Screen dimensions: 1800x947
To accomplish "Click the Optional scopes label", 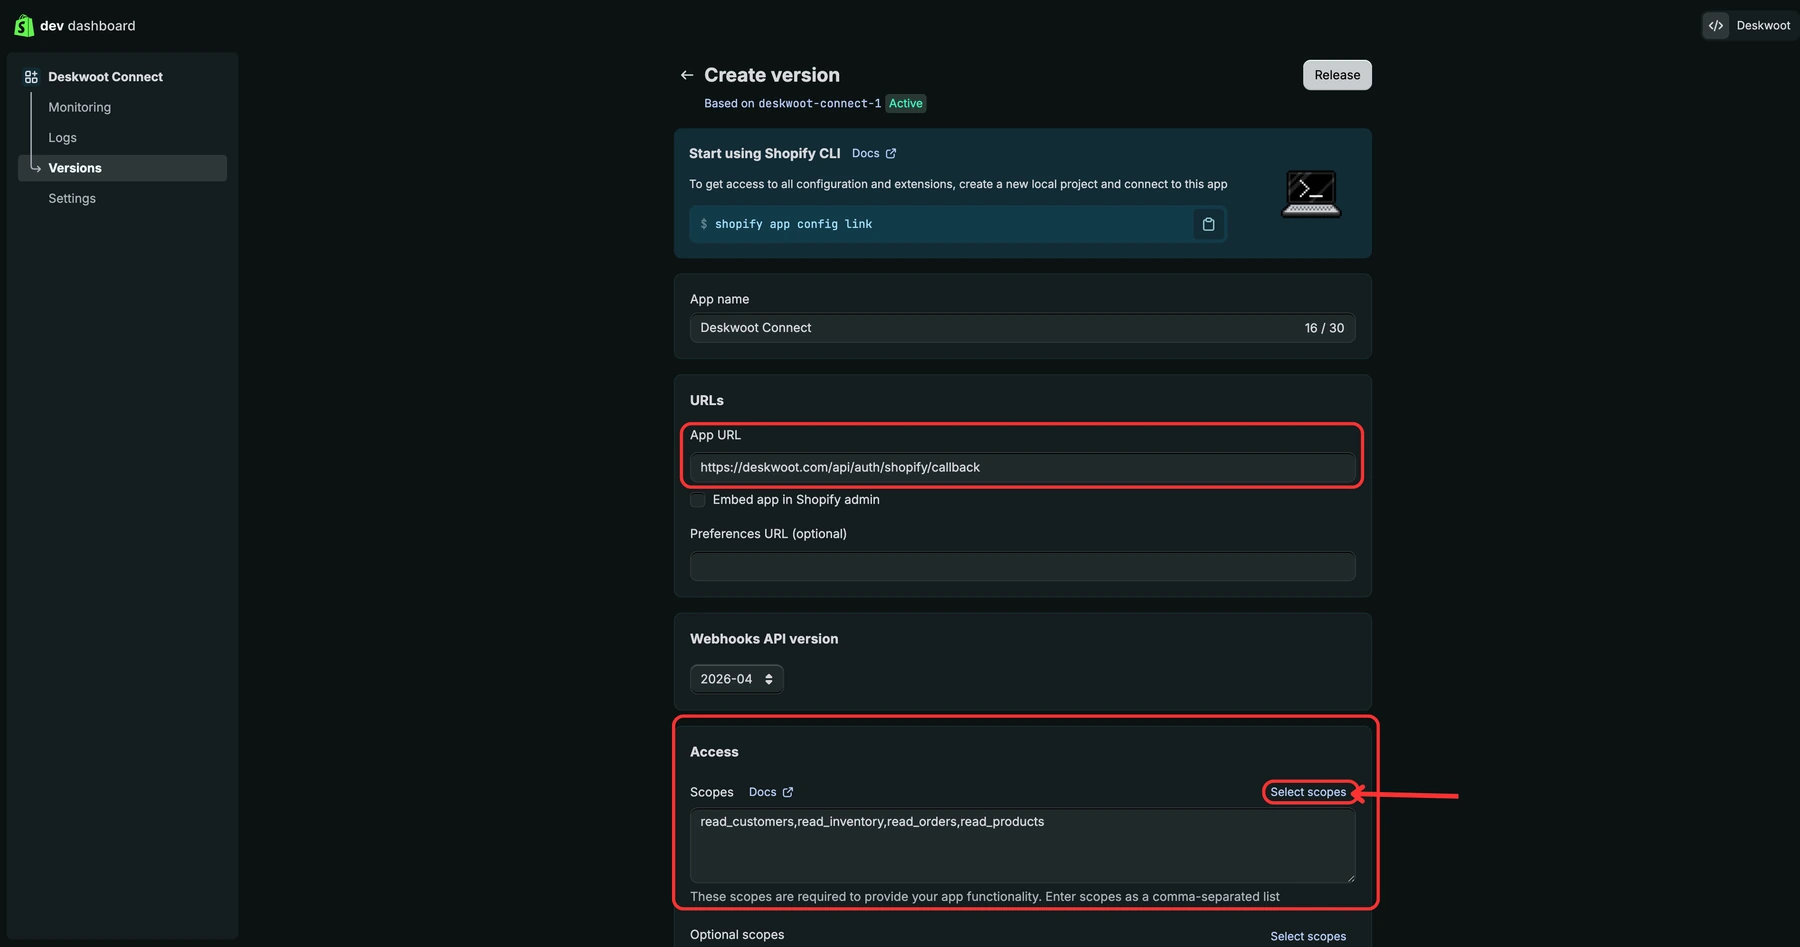I will (737, 935).
